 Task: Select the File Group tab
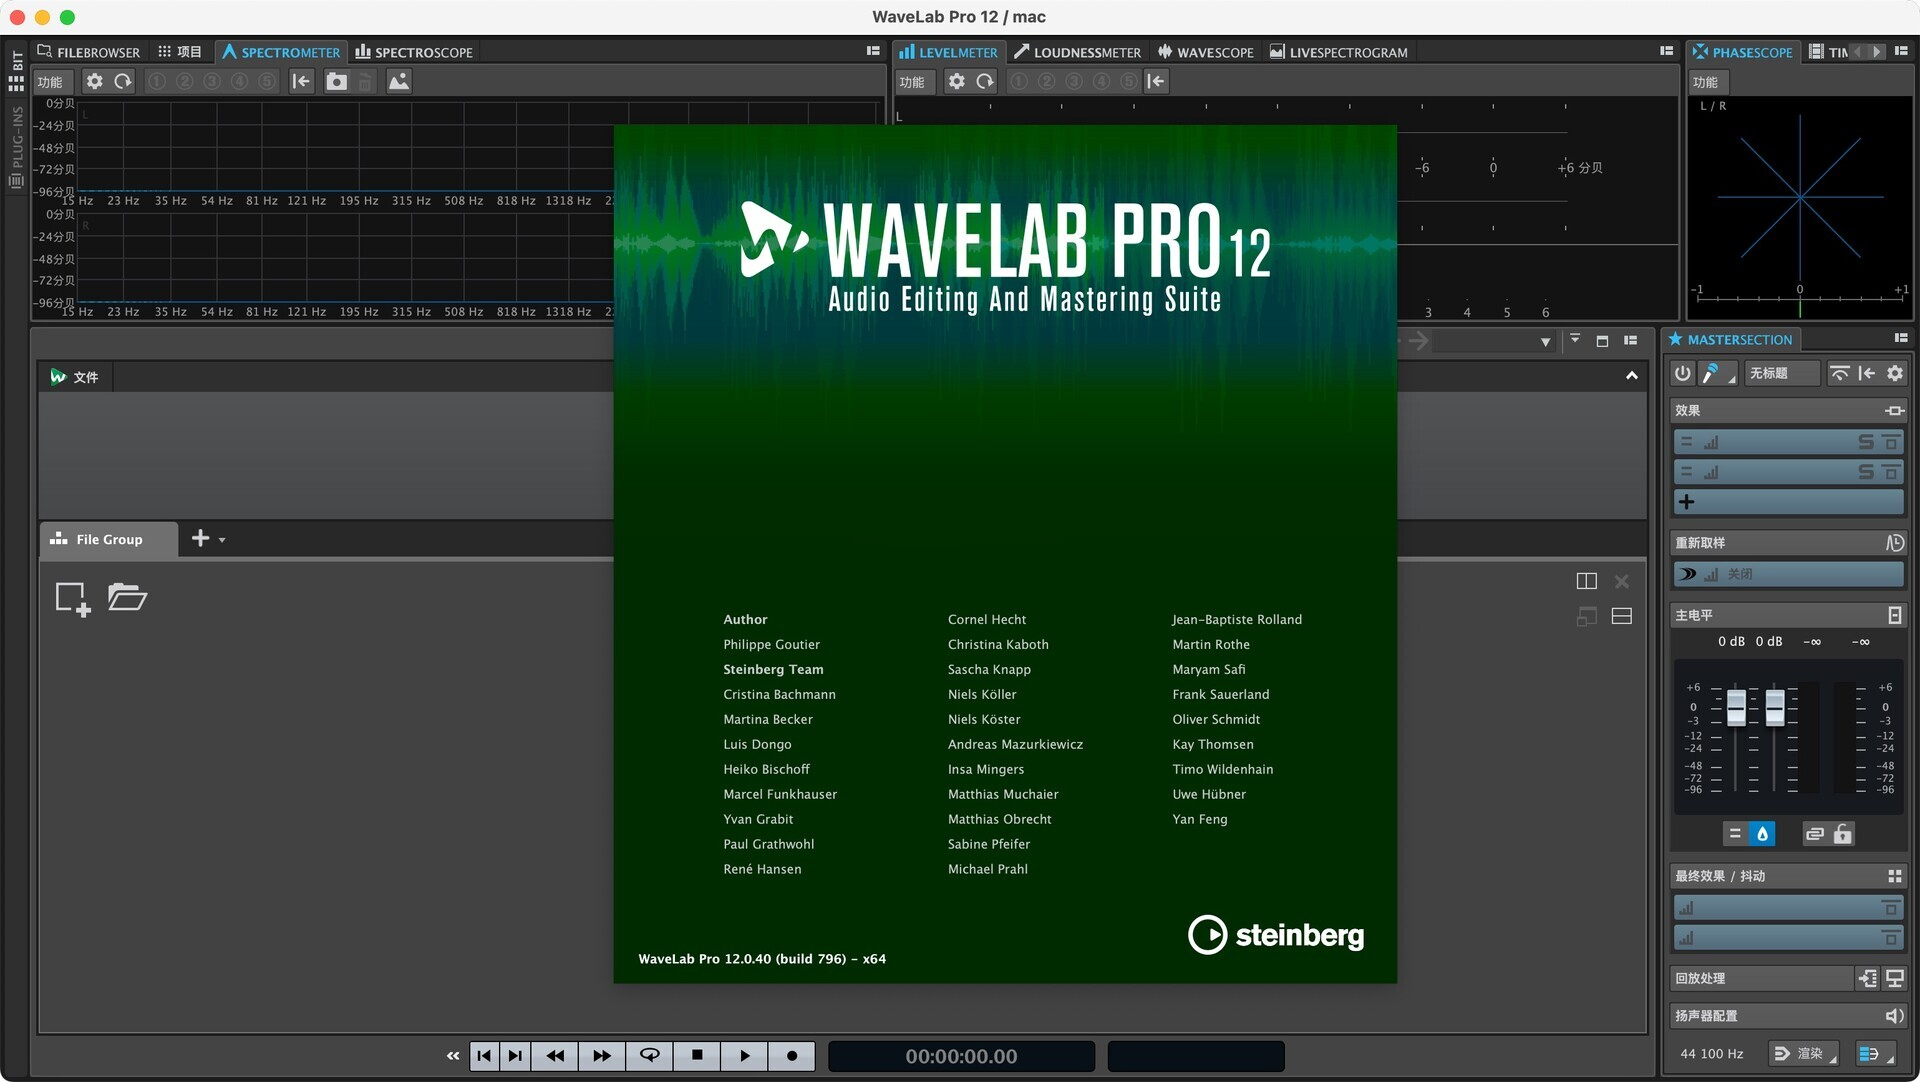pyautogui.click(x=108, y=539)
